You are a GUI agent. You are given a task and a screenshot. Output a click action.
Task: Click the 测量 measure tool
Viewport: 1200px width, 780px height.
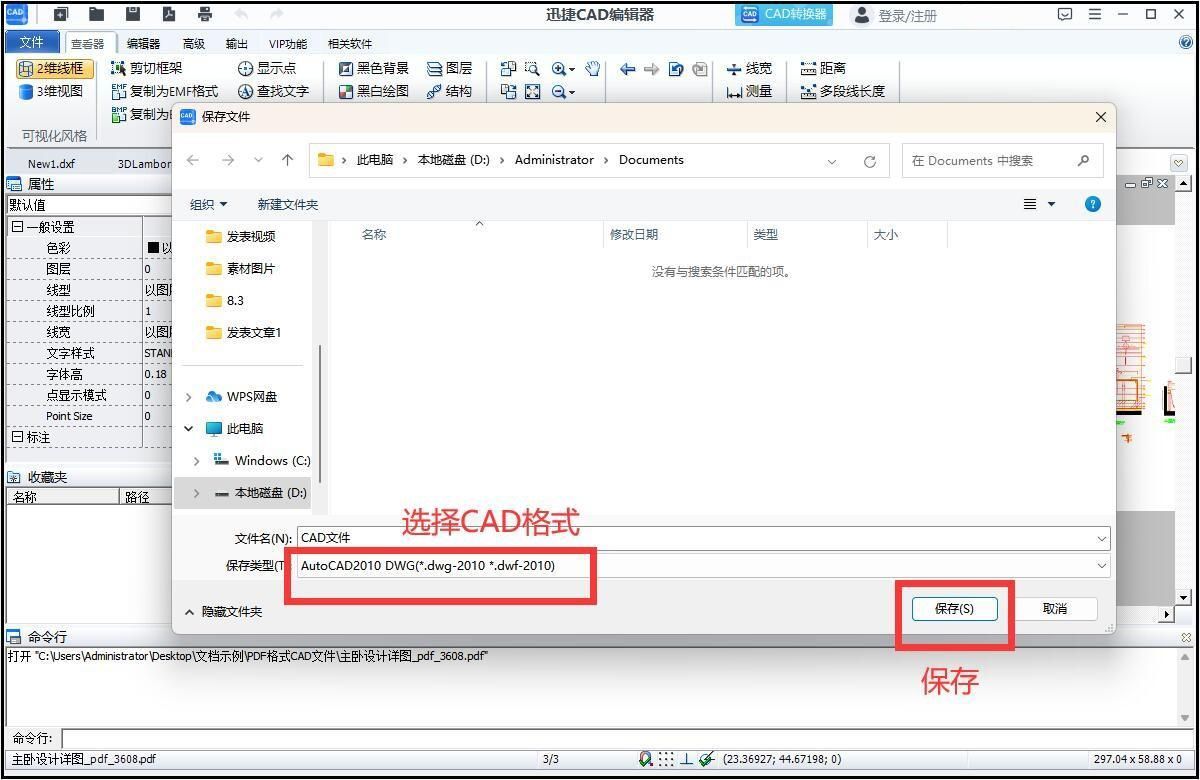[x=749, y=91]
